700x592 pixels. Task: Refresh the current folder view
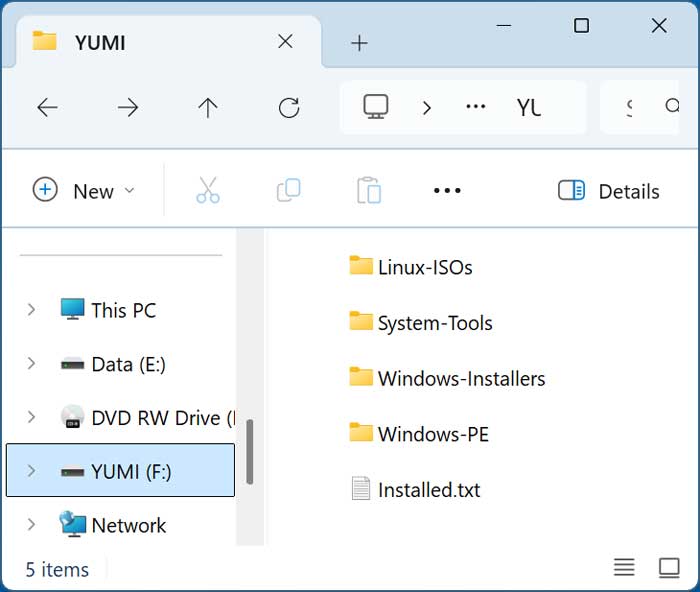click(289, 108)
